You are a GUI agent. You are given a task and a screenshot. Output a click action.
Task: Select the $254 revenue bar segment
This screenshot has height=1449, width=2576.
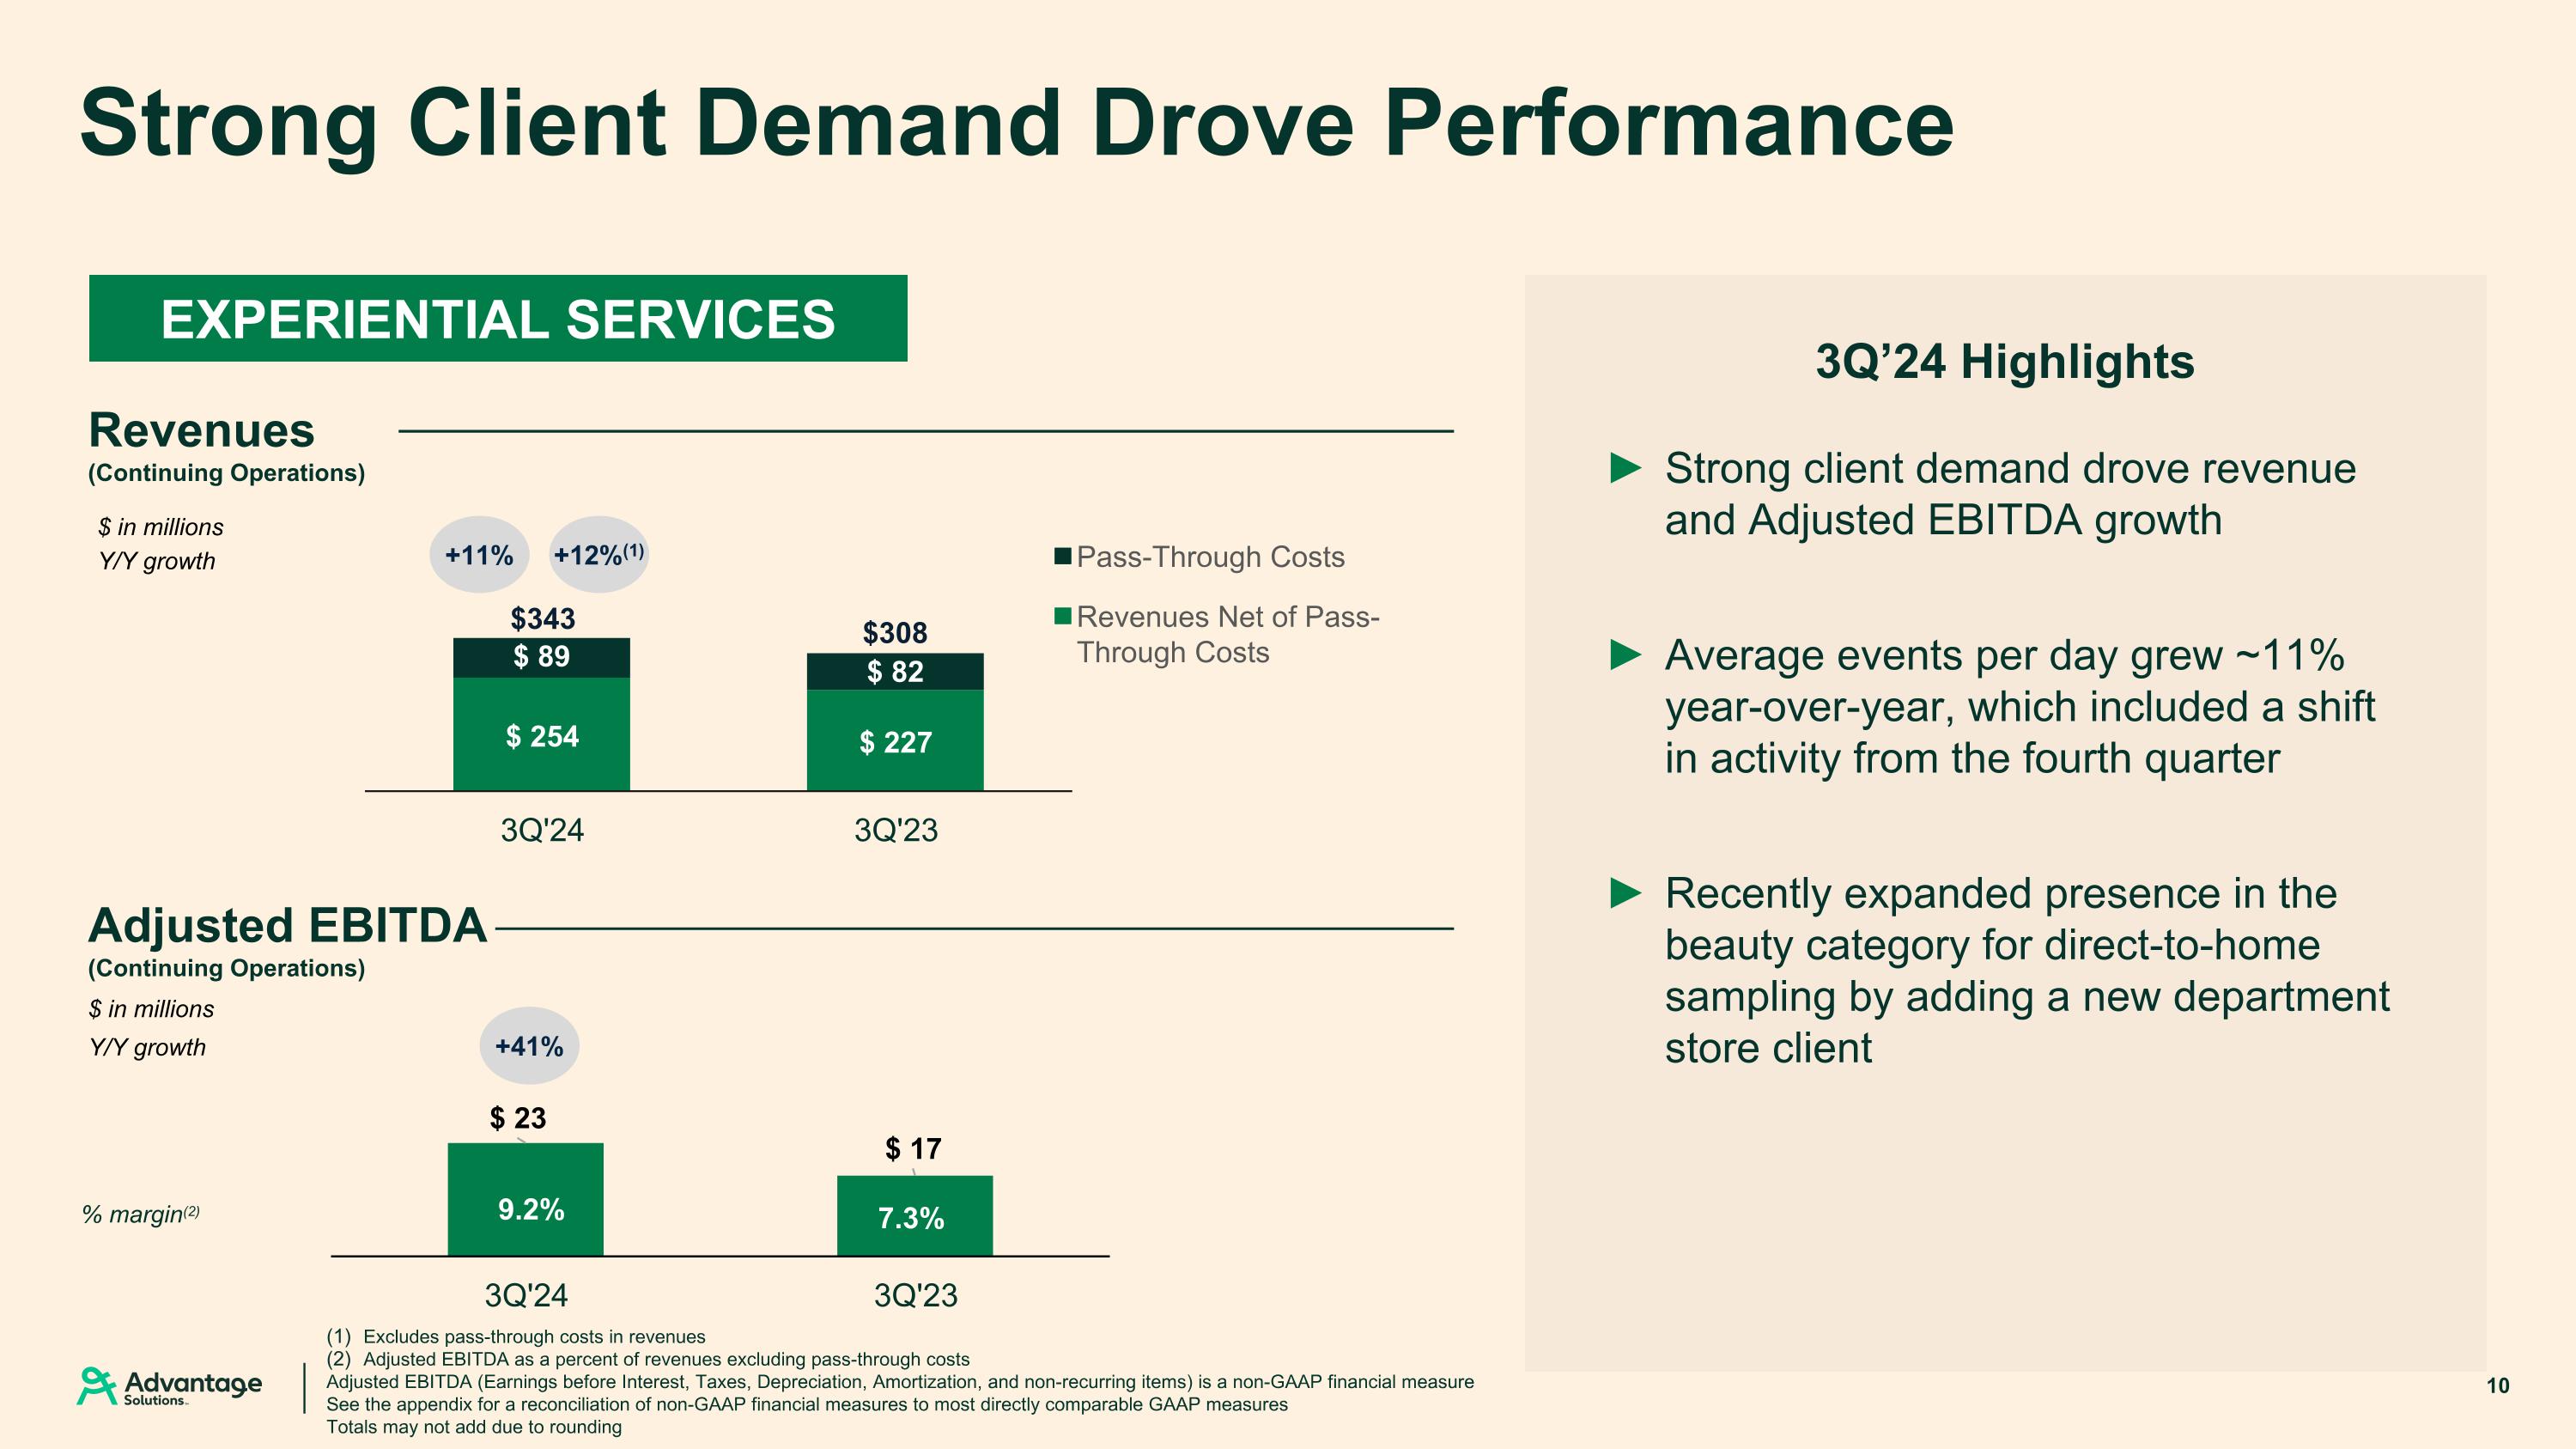541,735
